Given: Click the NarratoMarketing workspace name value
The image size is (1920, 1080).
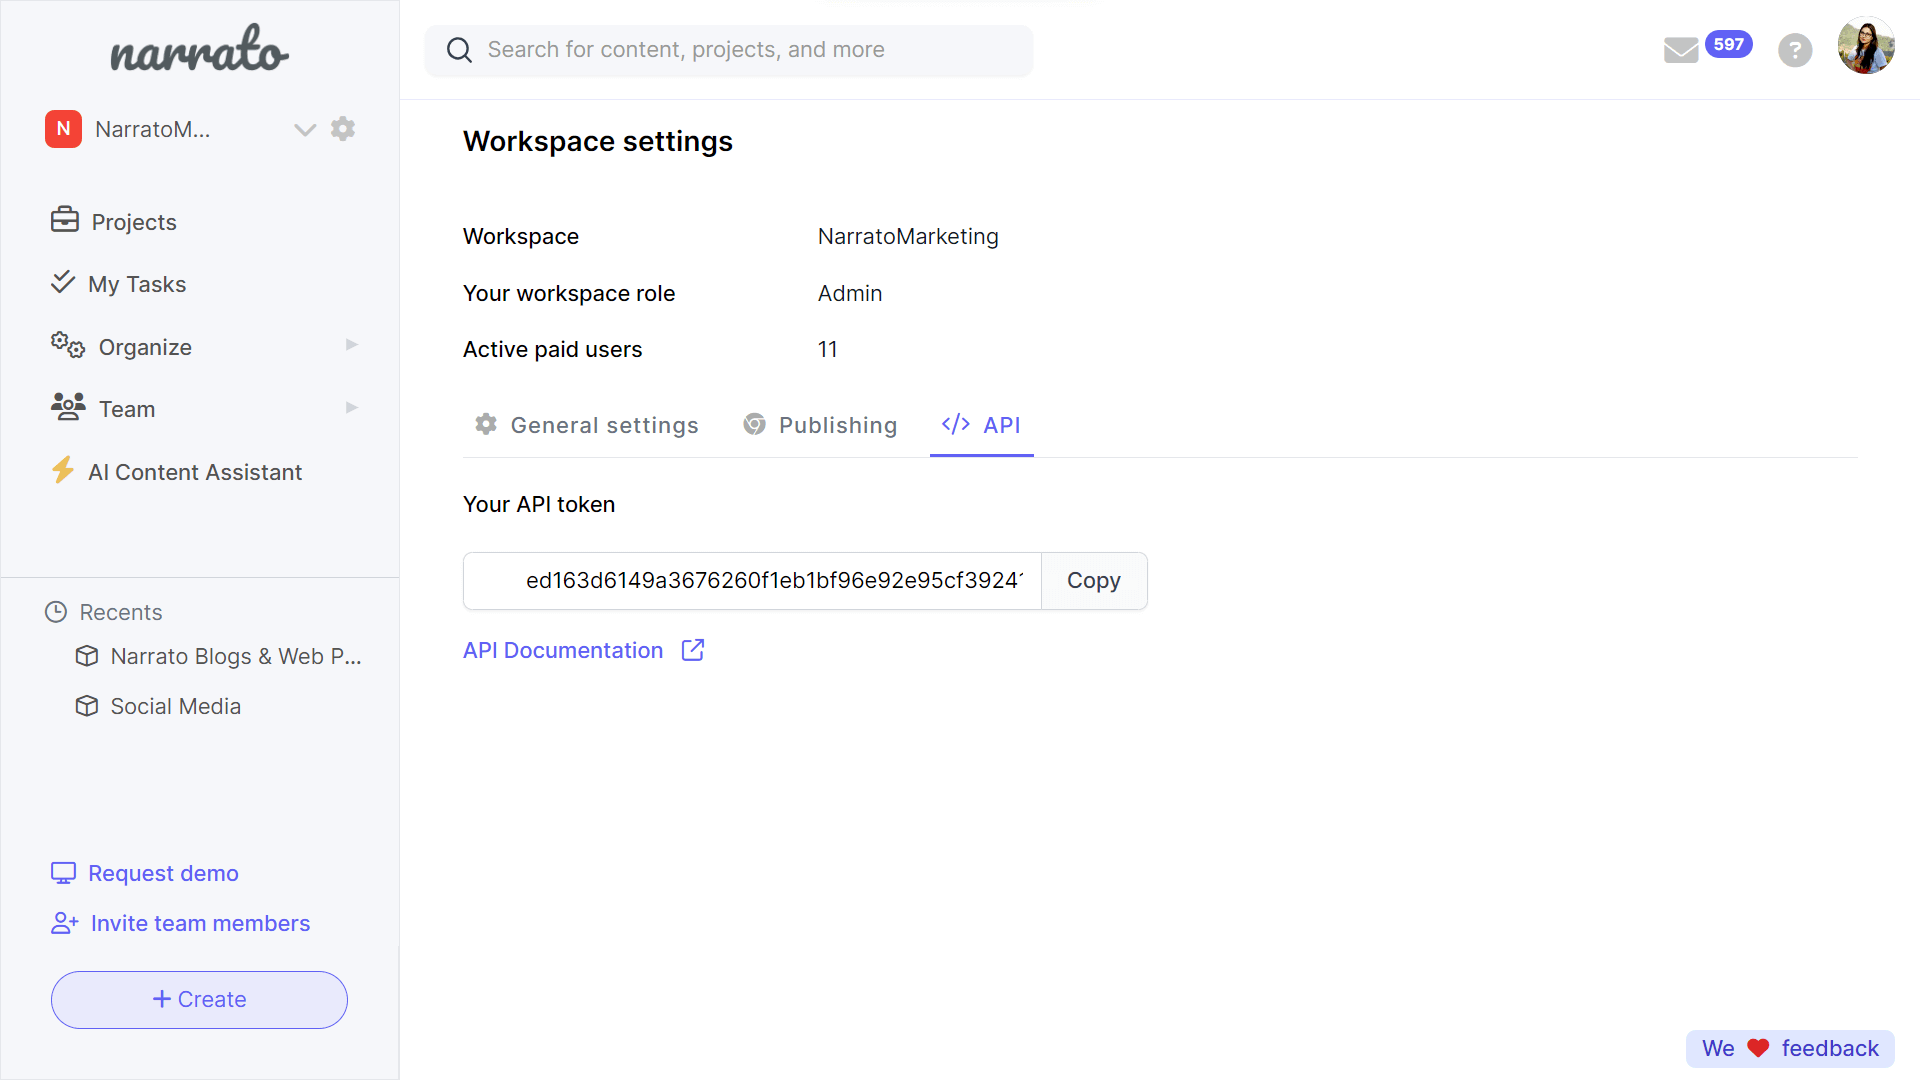Looking at the screenshot, I should click(x=908, y=236).
